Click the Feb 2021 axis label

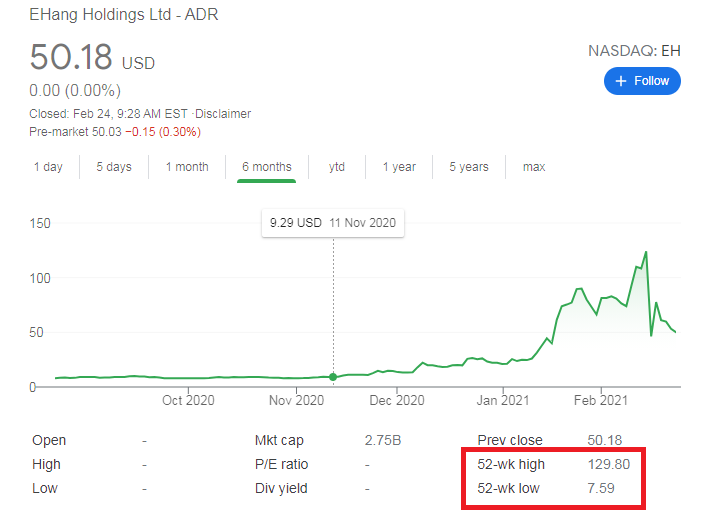[x=601, y=400]
